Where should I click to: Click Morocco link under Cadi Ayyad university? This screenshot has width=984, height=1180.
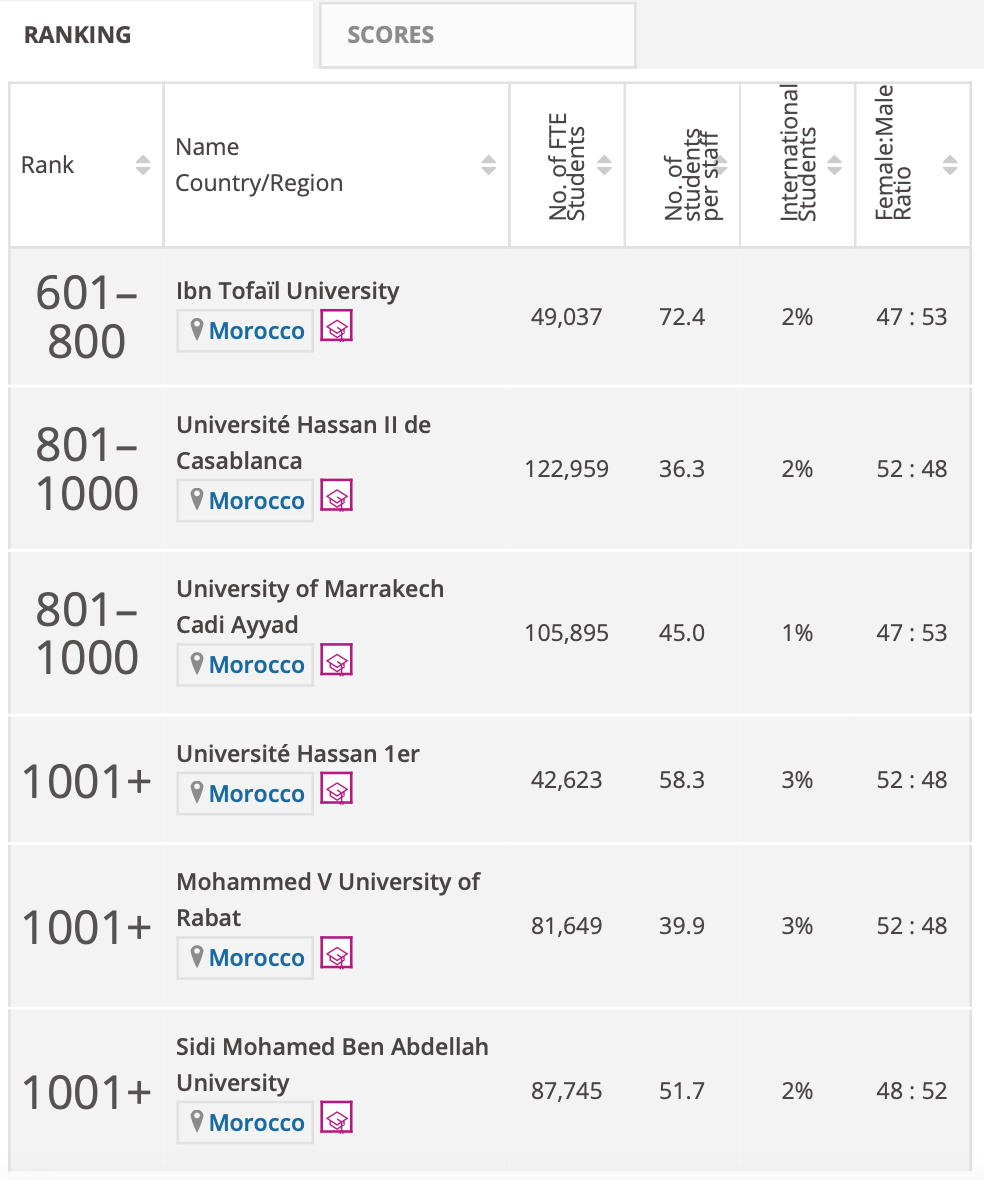(257, 665)
